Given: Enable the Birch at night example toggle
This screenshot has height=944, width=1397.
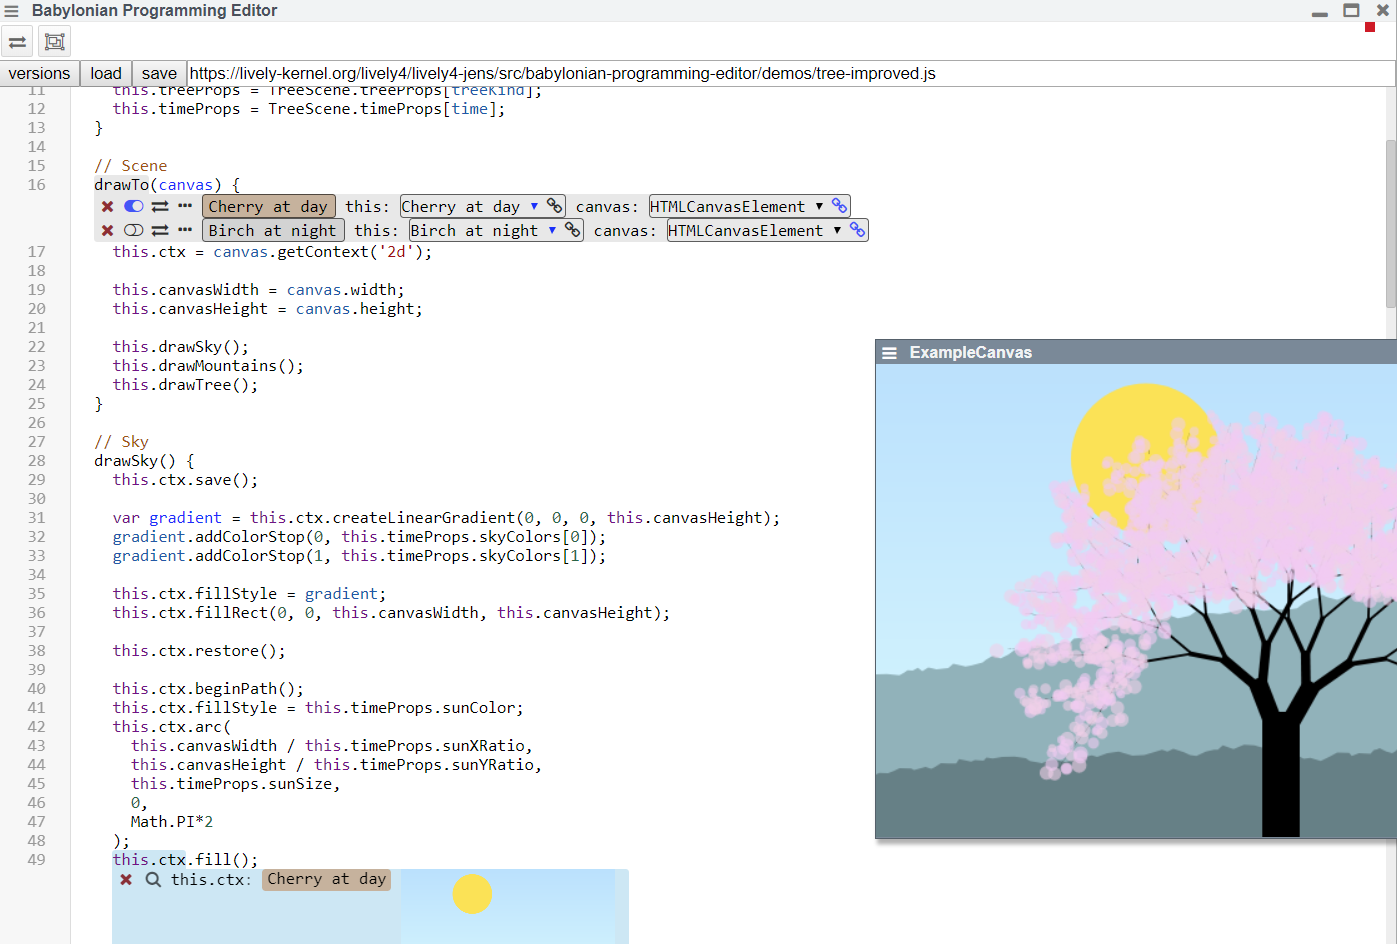Looking at the screenshot, I should tap(134, 230).
